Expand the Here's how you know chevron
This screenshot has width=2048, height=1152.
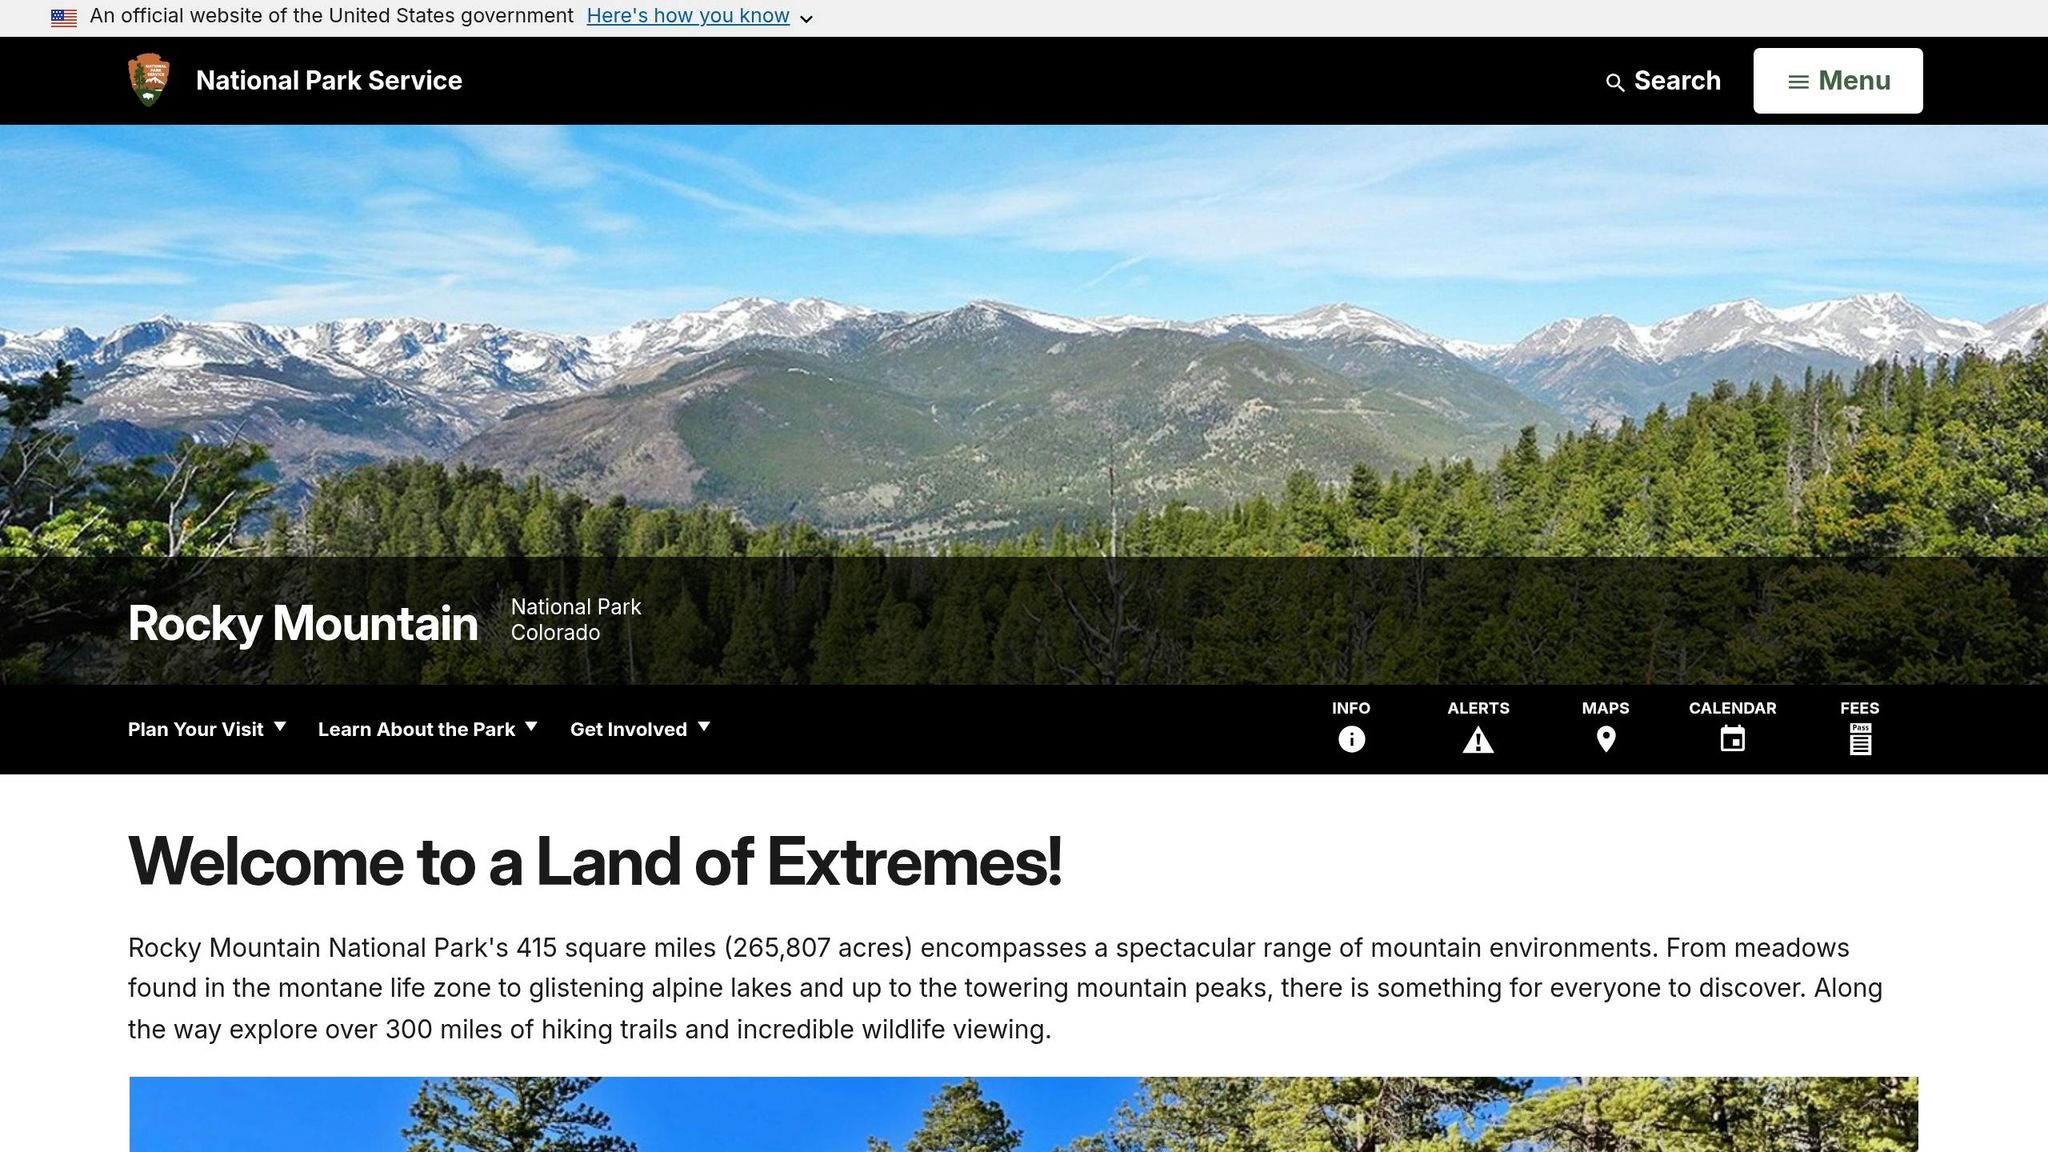pos(806,19)
